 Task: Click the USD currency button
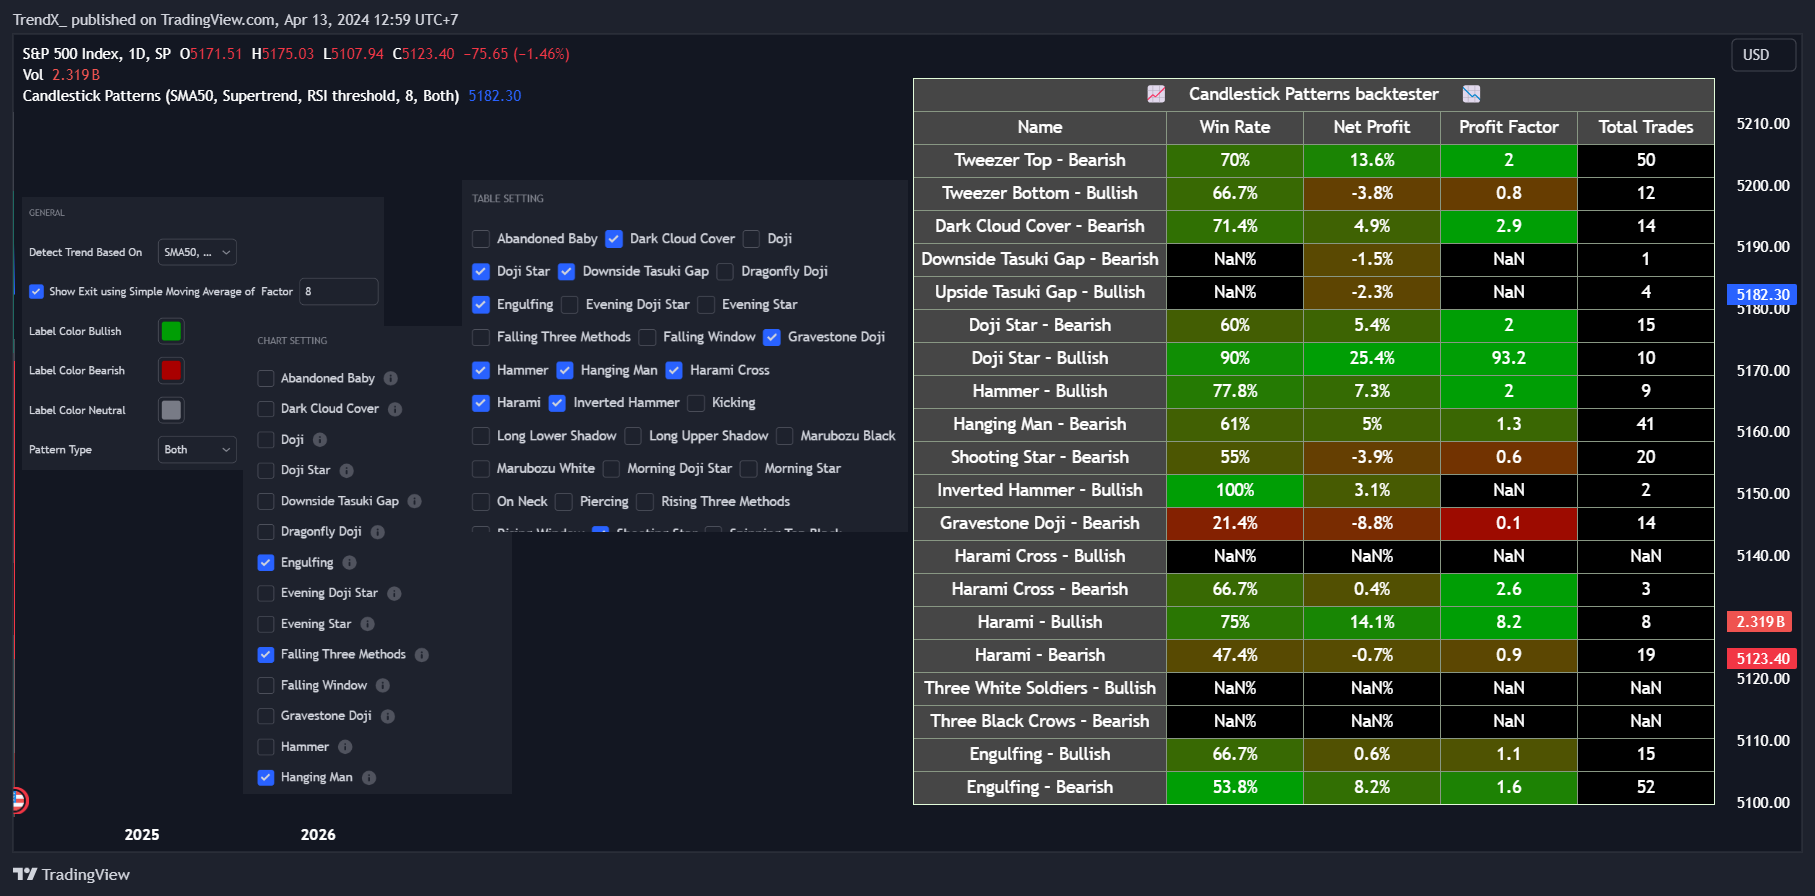[1763, 55]
